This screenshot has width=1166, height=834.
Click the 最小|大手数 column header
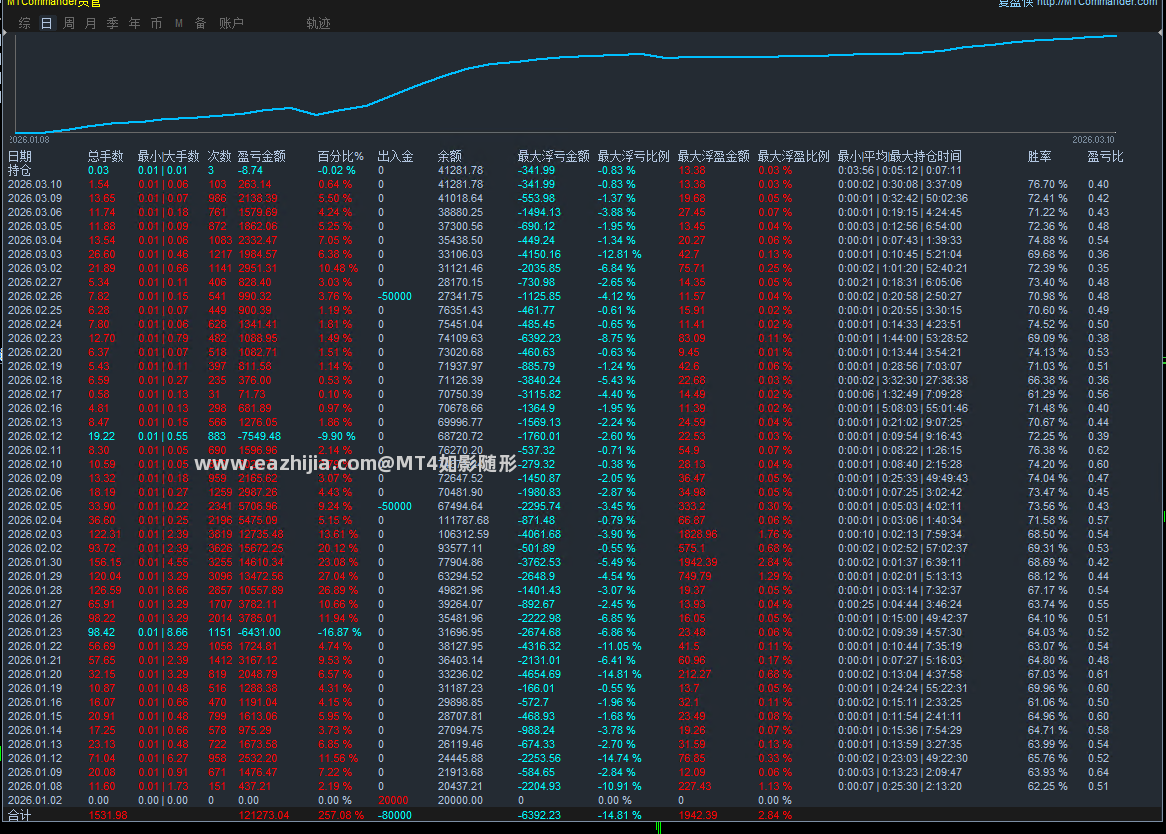coord(168,156)
